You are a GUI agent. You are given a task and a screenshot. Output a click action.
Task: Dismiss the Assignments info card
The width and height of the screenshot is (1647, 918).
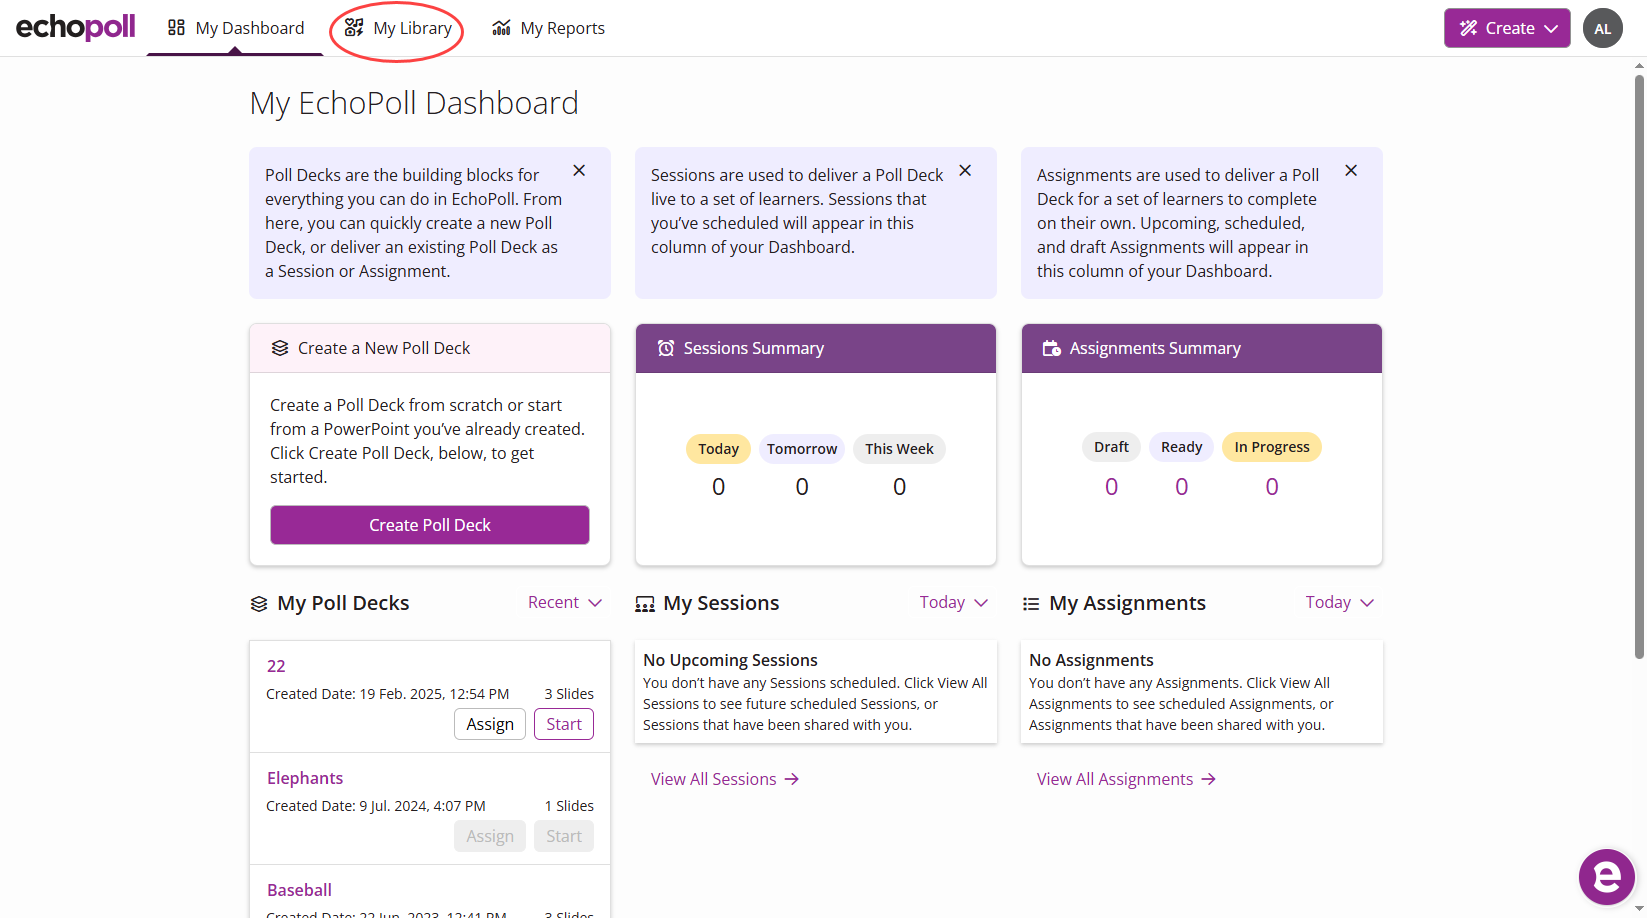point(1351,171)
